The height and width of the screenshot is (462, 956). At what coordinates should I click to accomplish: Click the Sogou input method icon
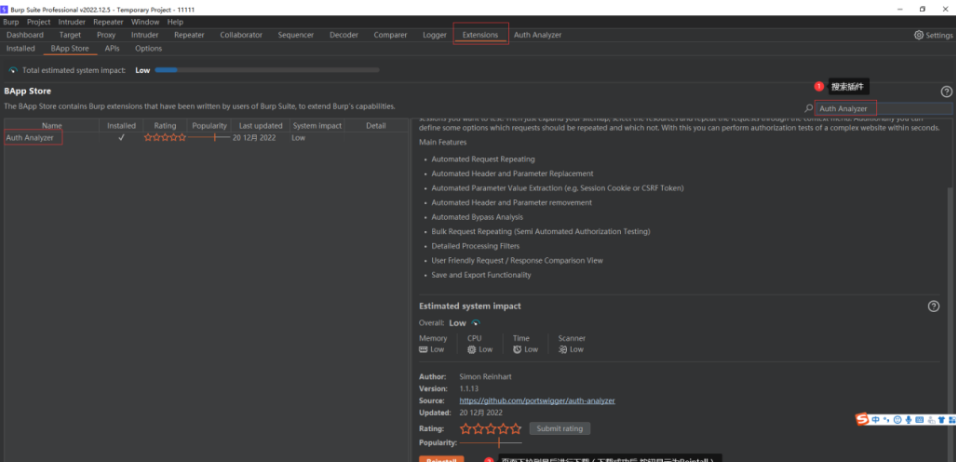(861, 419)
